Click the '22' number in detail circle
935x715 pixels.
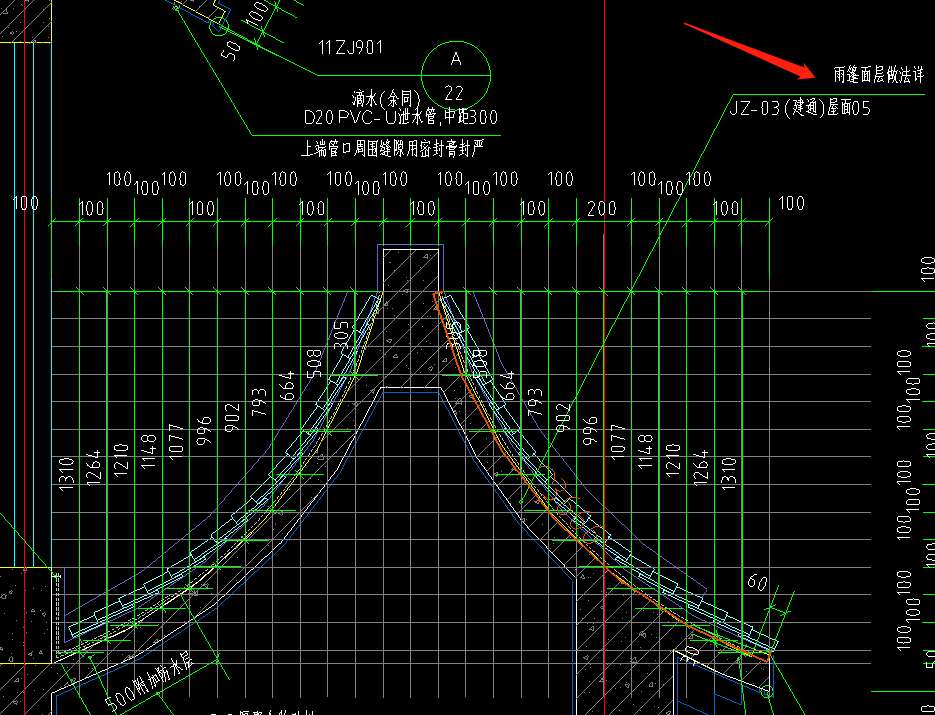click(x=454, y=94)
